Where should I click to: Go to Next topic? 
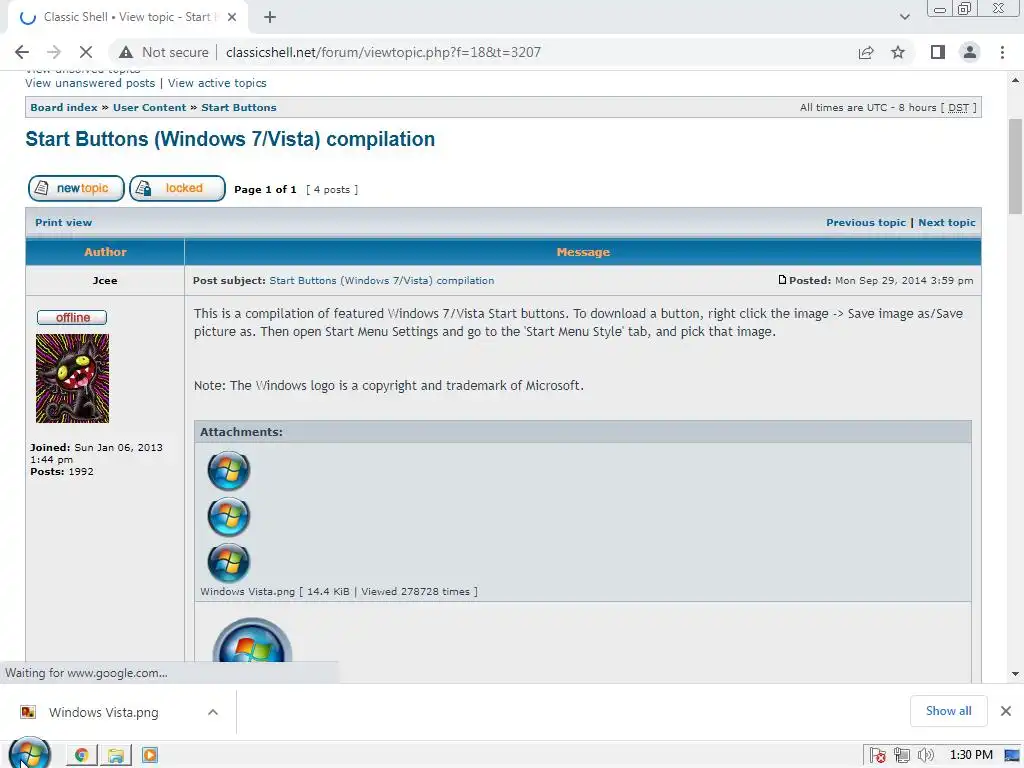point(946,222)
